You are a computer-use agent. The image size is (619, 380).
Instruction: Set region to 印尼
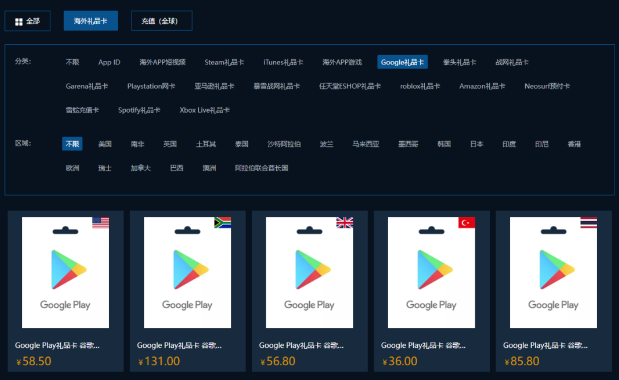[x=542, y=144]
